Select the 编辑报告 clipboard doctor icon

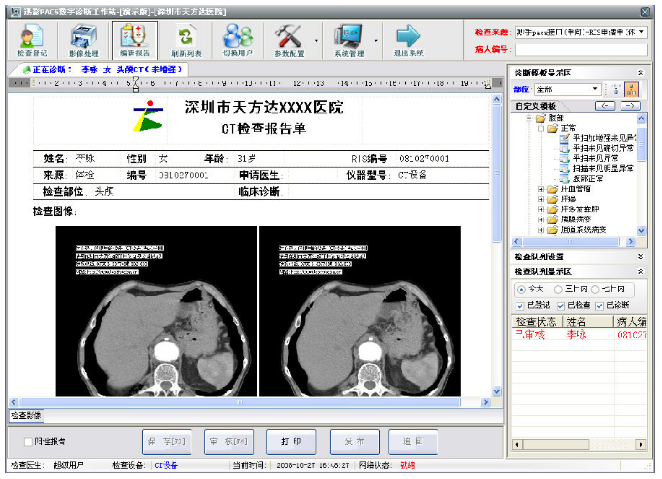point(135,40)
